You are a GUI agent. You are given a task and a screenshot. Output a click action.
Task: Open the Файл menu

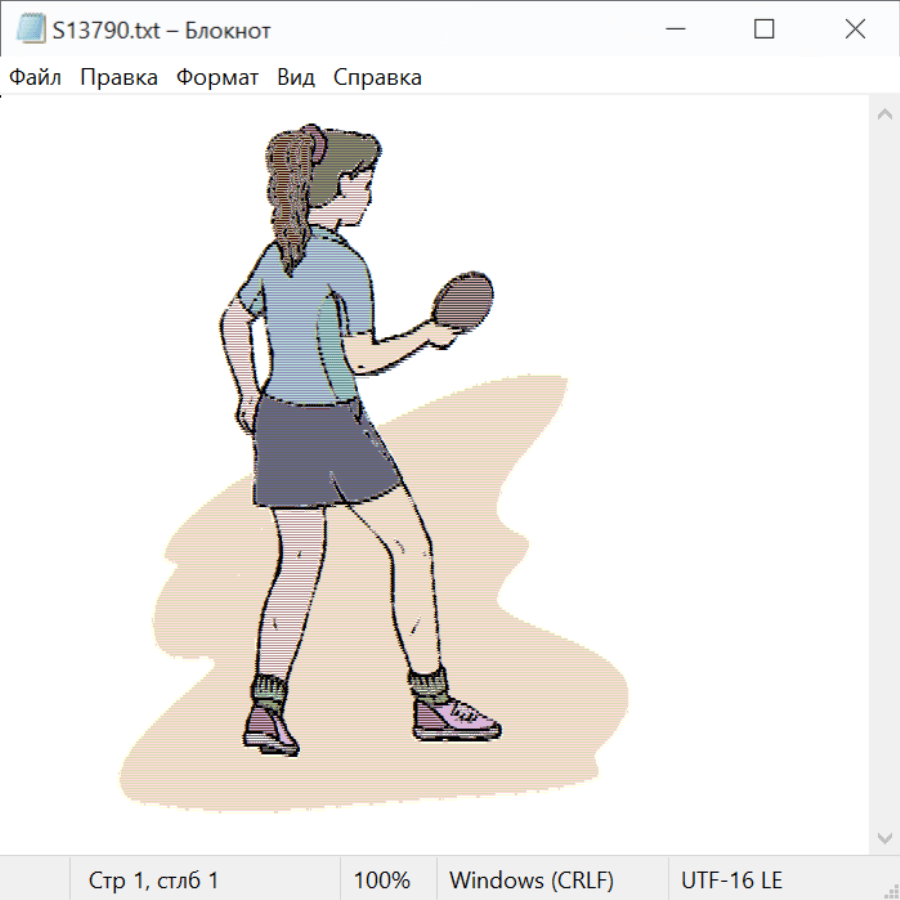point(36,78)
